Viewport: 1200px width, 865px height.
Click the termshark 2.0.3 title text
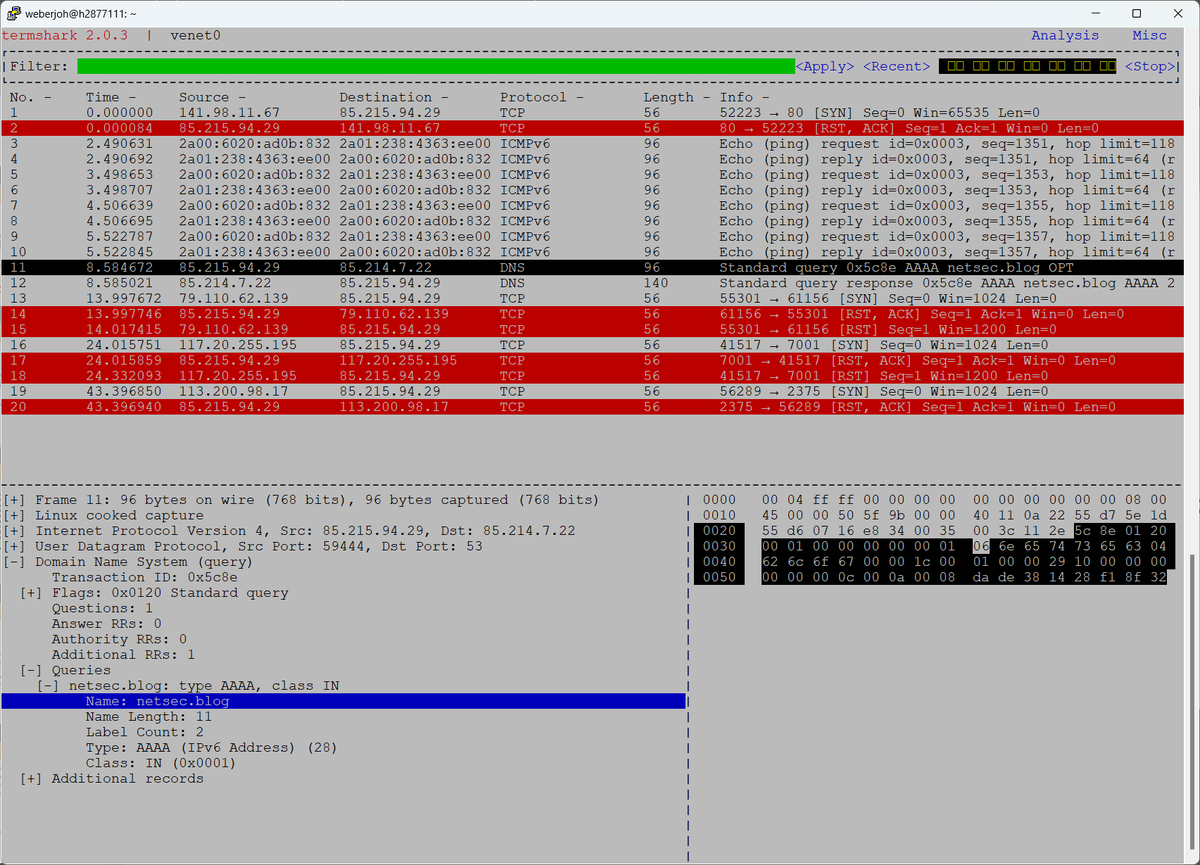(65, 35)
